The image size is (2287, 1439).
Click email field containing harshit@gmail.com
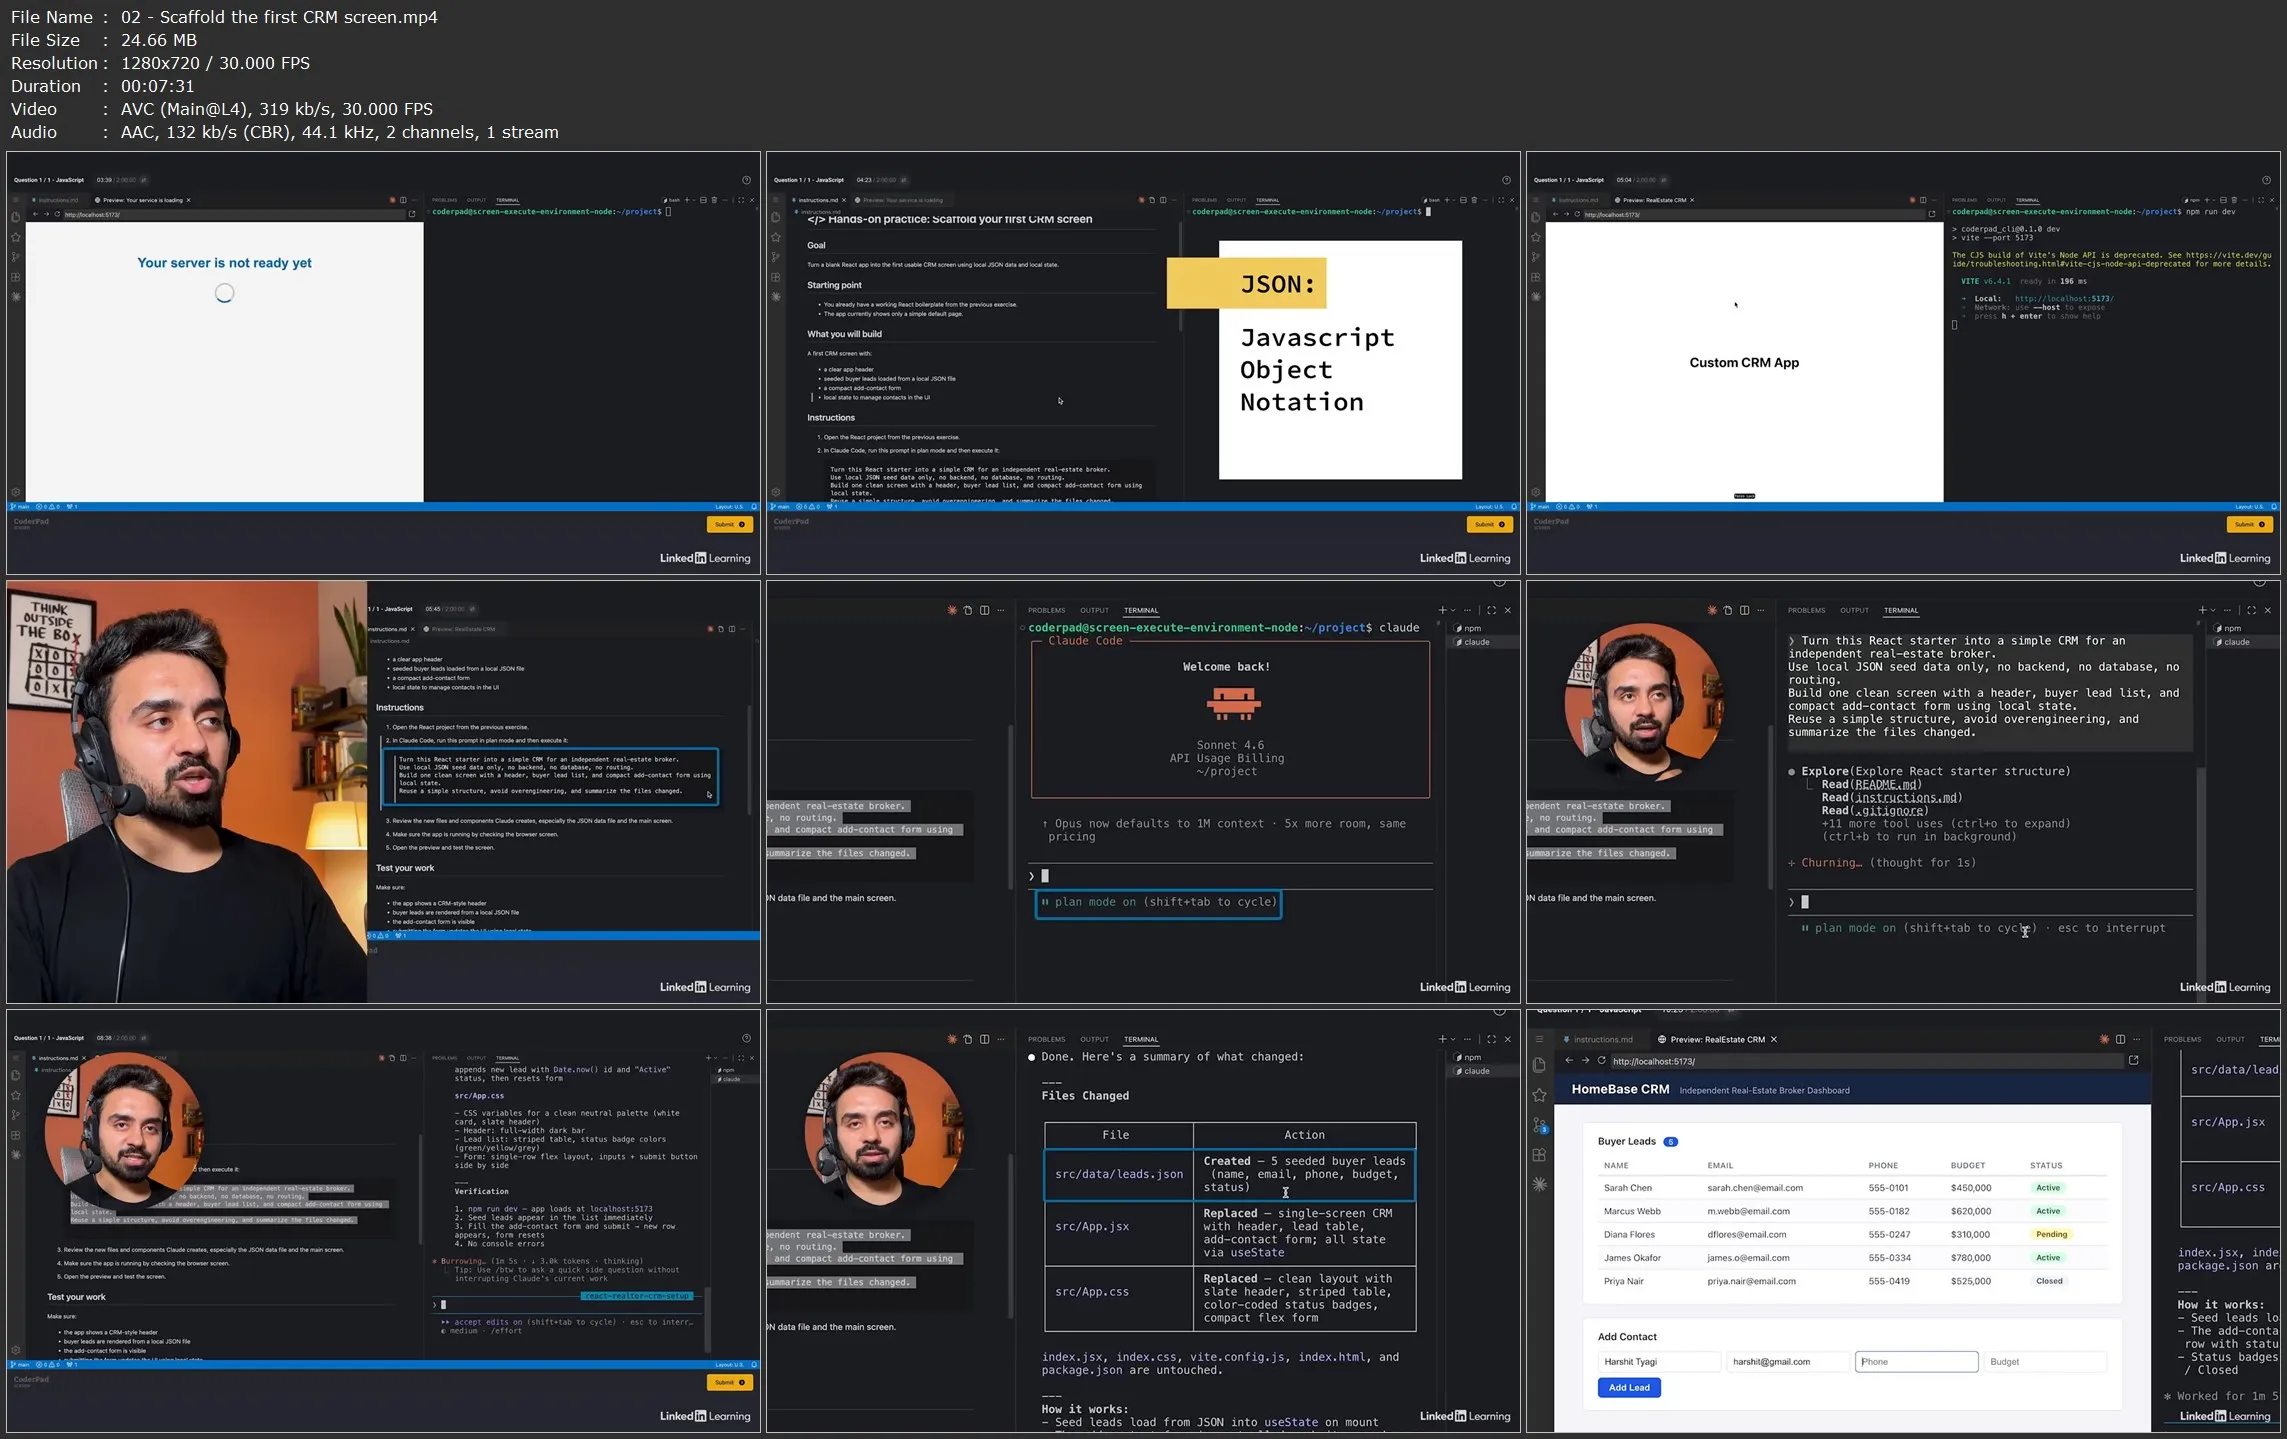tap(1788, 1361)
